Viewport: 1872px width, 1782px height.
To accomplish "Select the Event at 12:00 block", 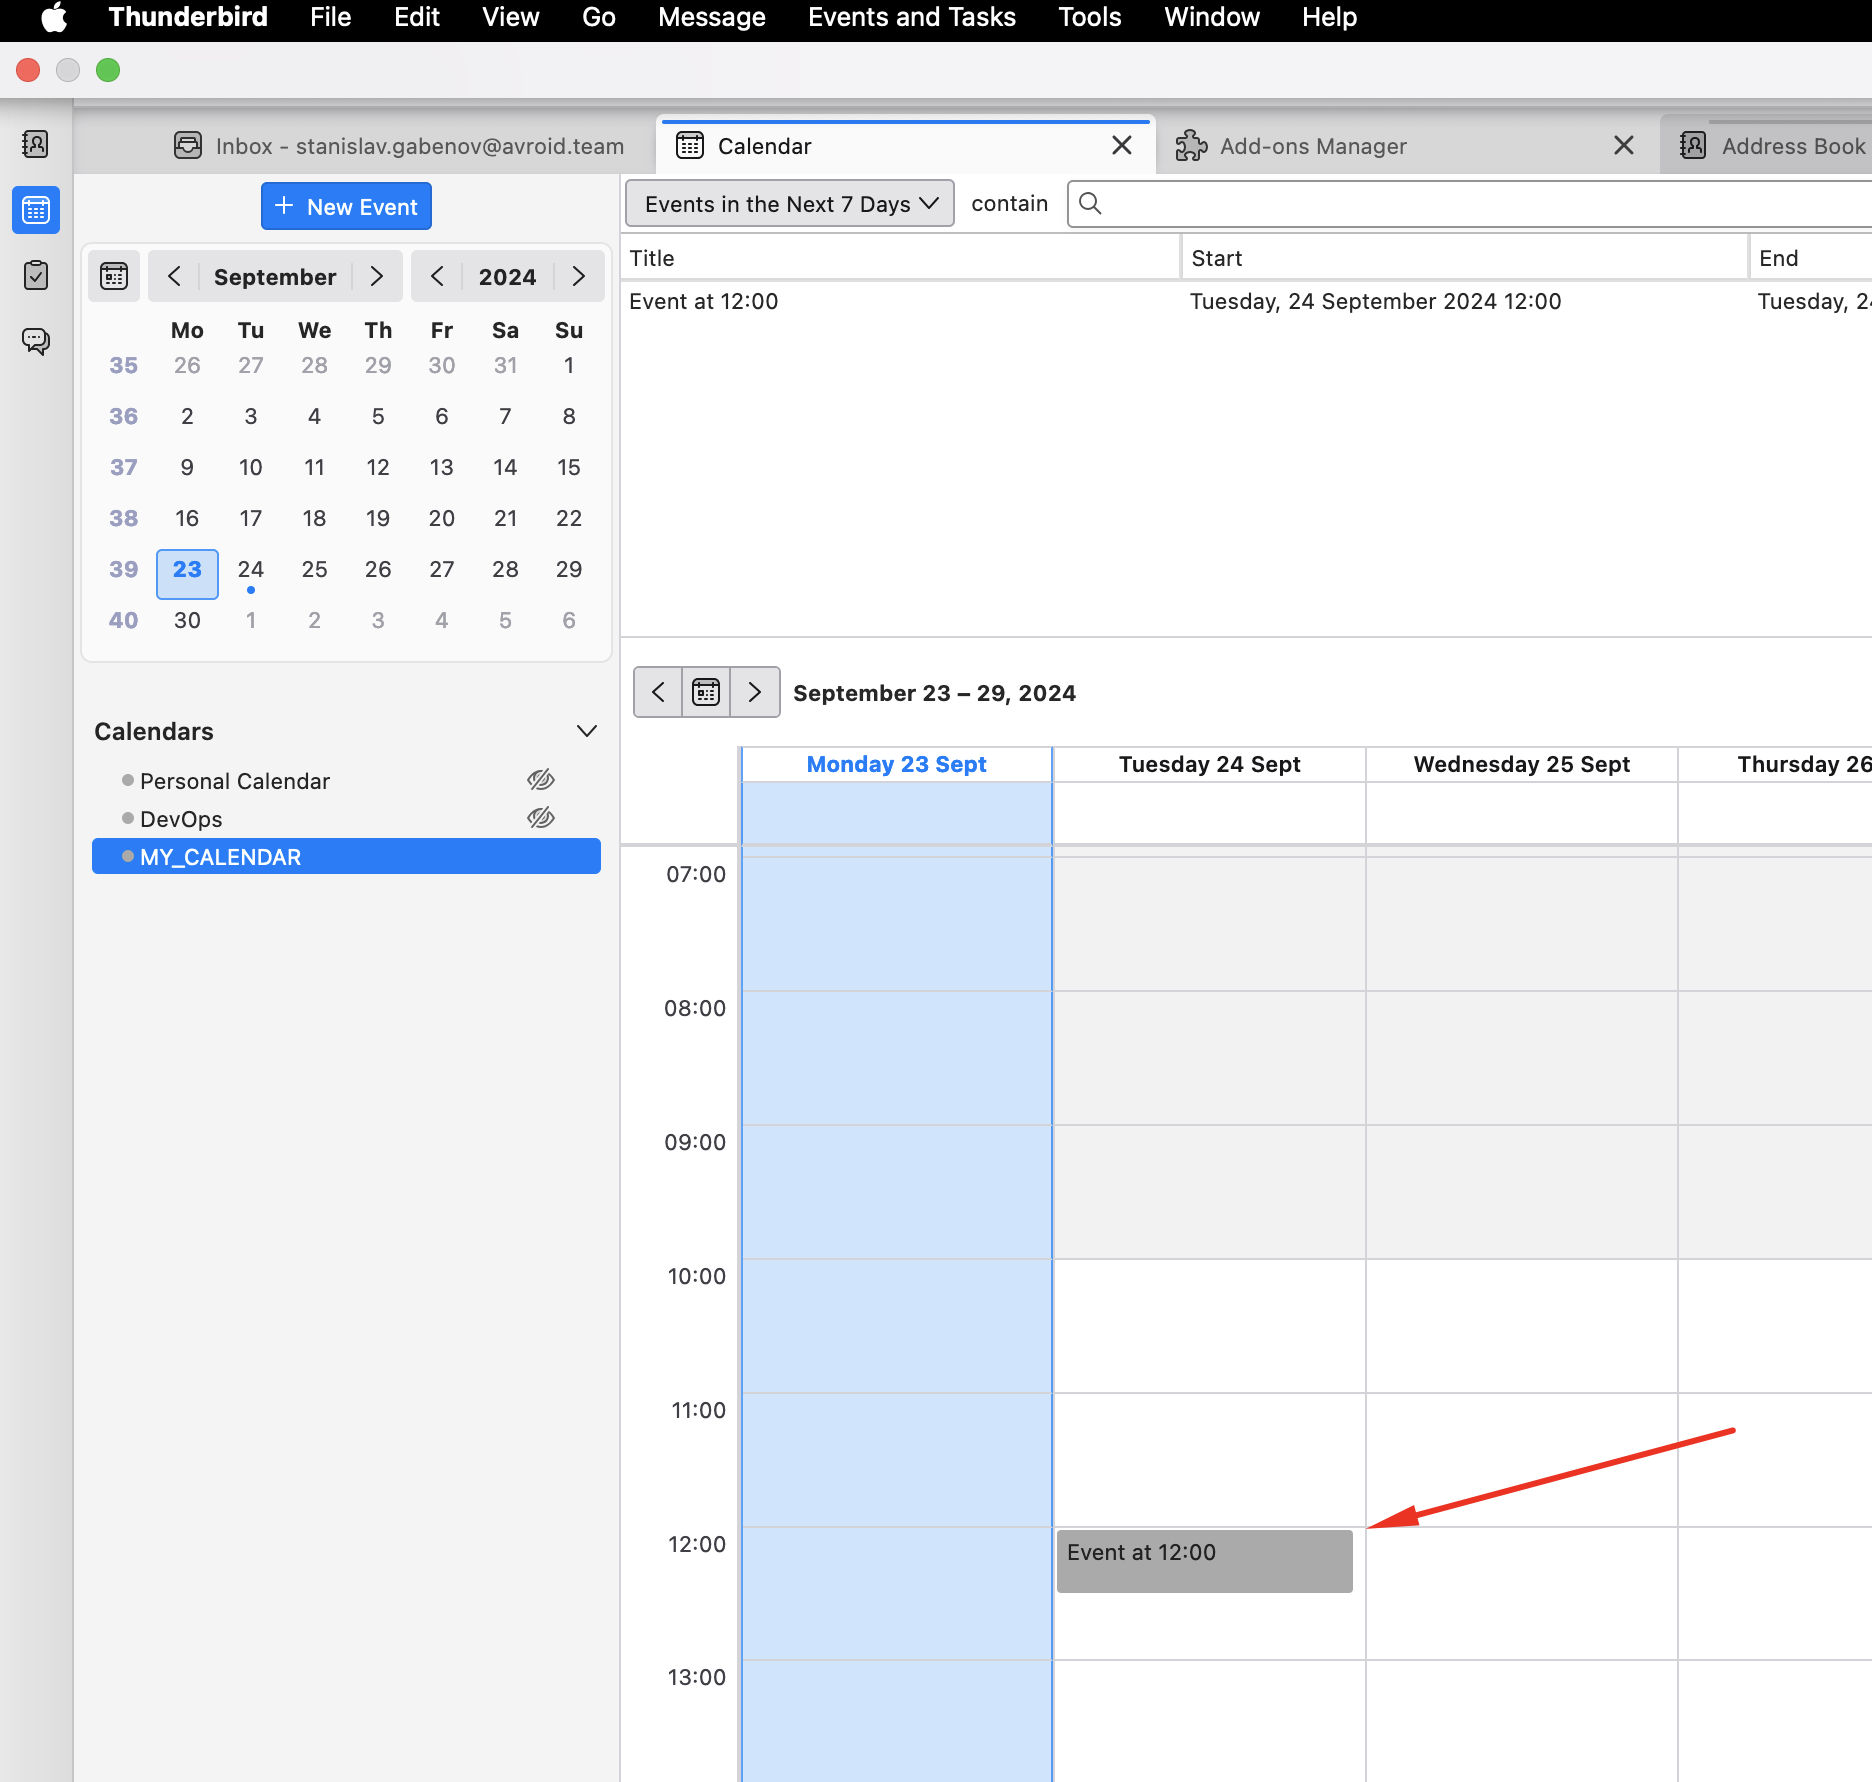I will (x=1204, y=1560).
